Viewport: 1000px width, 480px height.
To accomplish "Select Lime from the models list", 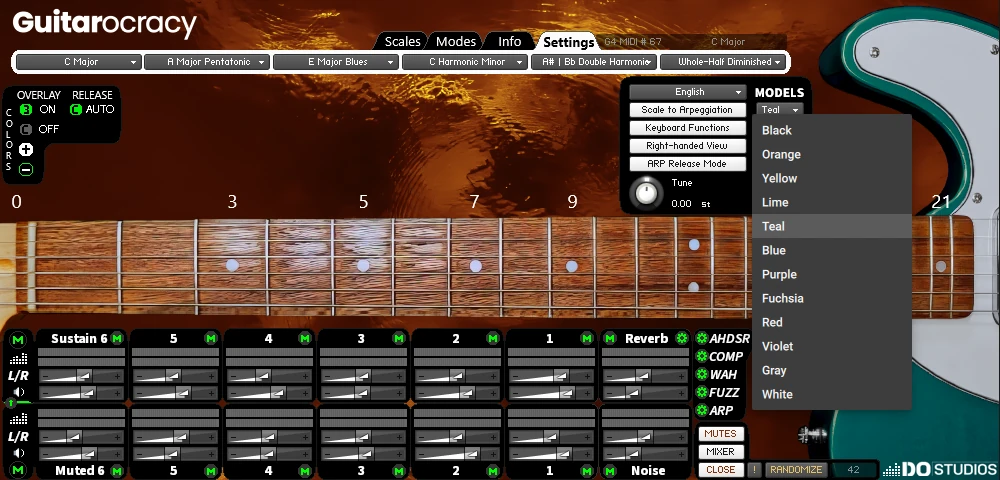I will click(832, 202).
